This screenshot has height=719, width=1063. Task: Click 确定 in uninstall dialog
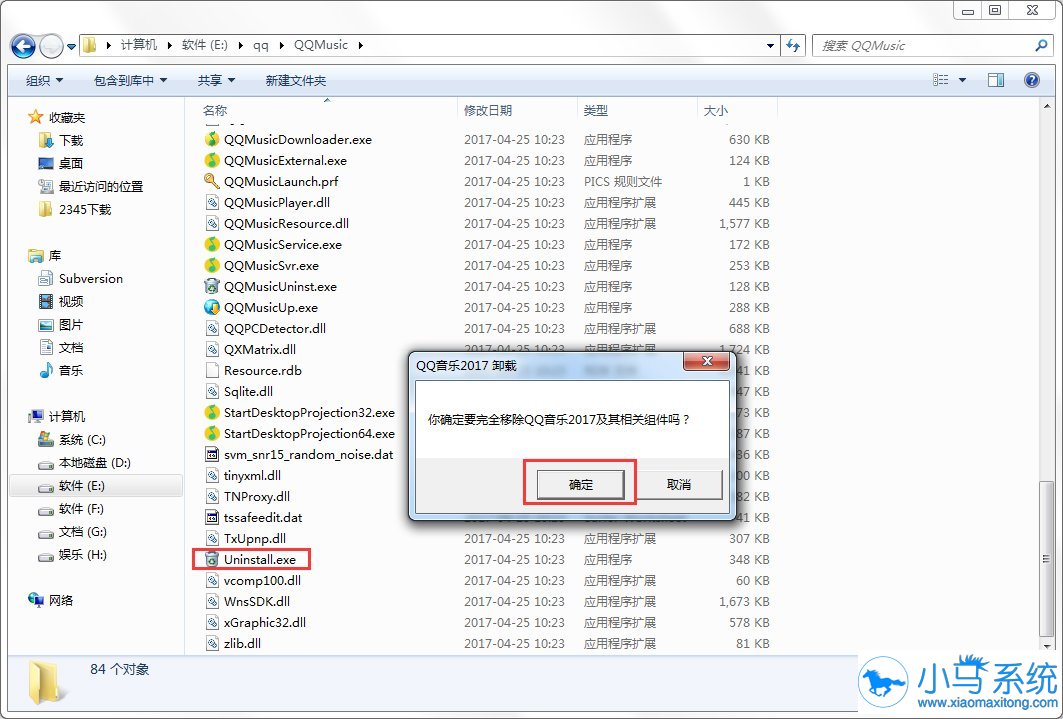580,485
